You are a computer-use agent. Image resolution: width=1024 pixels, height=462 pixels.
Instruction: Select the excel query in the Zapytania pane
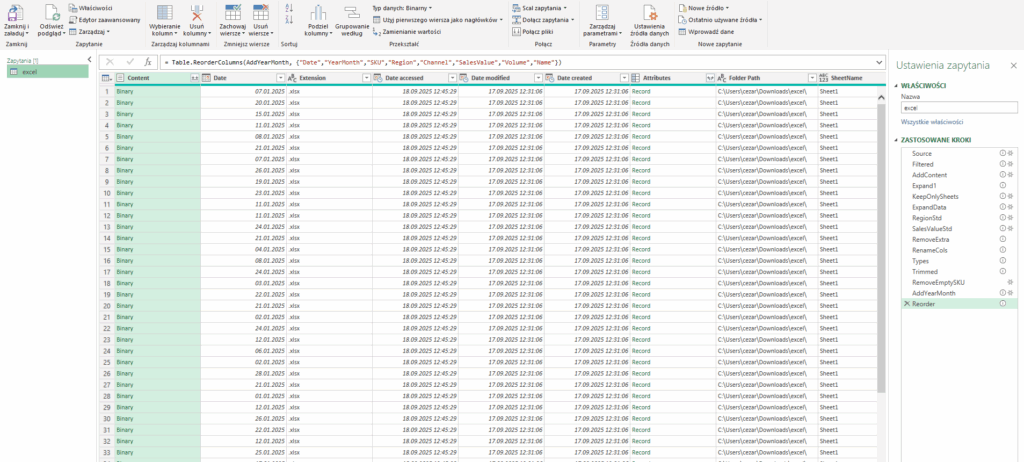[x=48, y=71]
